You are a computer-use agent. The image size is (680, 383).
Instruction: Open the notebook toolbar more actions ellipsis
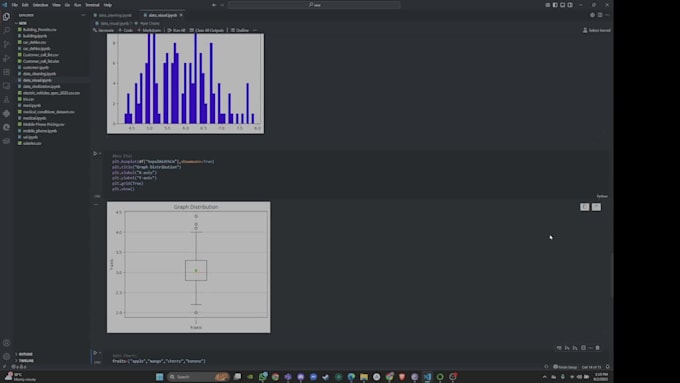tap(255, 30)
